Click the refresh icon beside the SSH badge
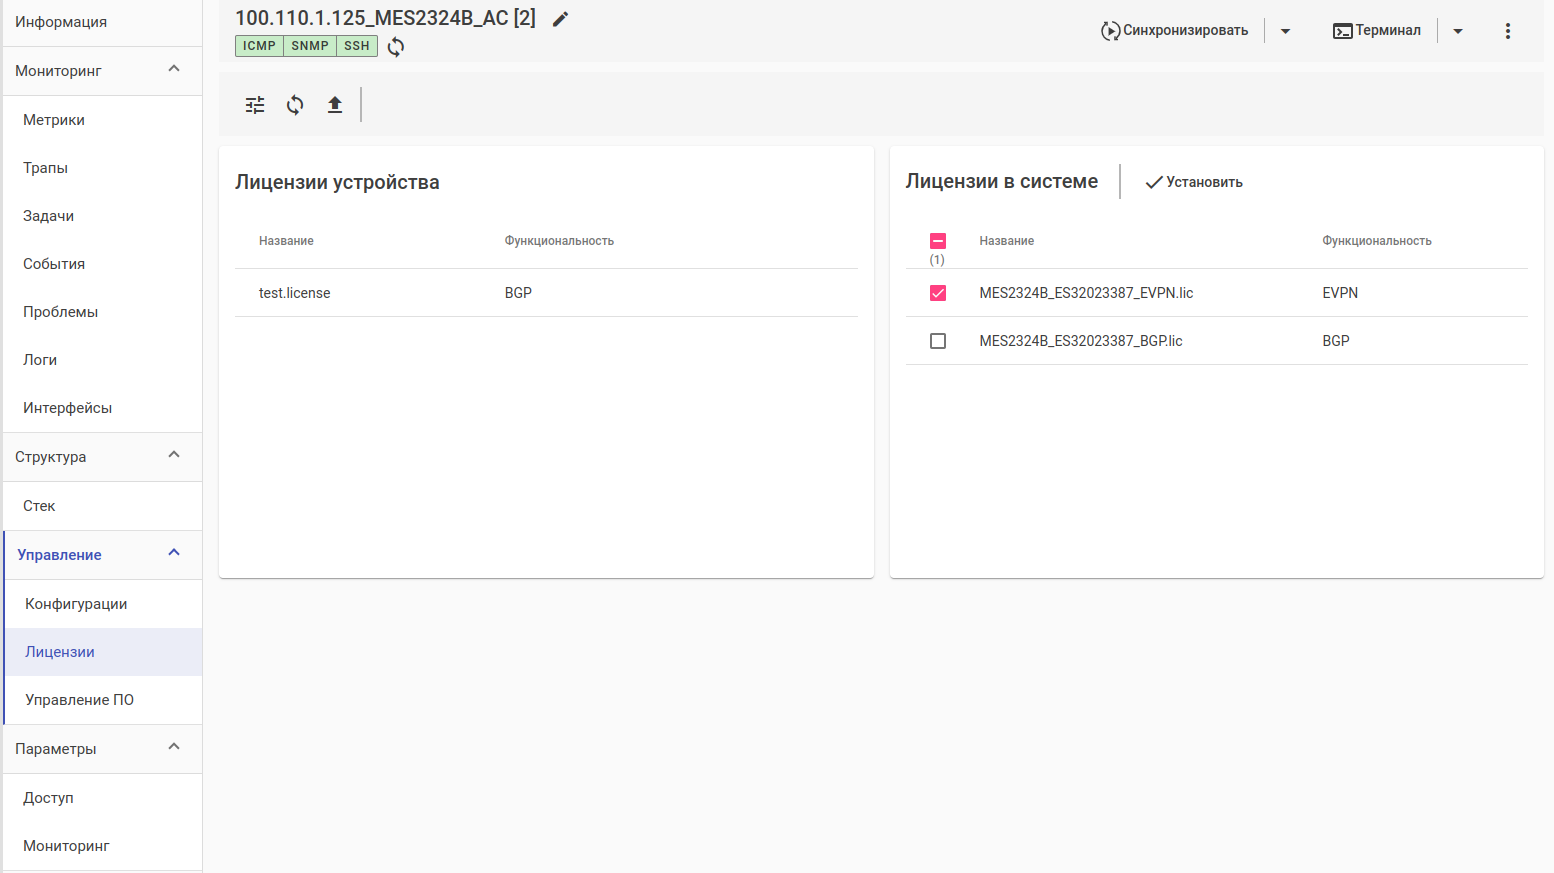Image resolution: width=1554 pixels, height=873 pixels. tap(396, 47)
